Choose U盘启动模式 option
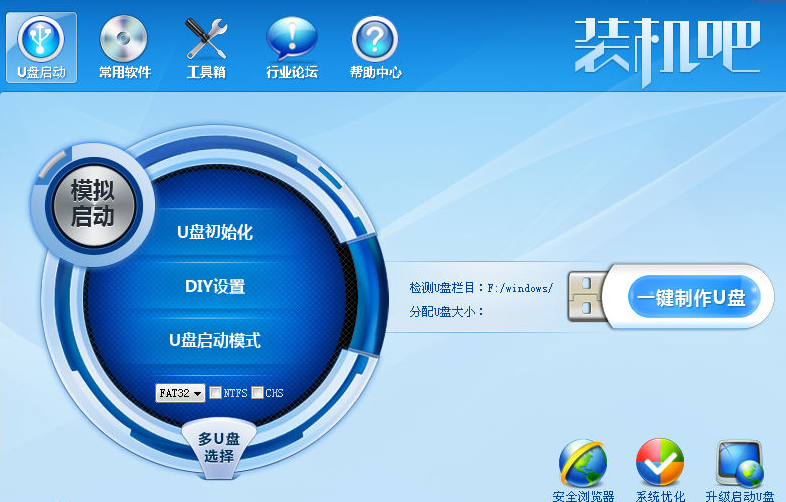The image size is (786, 502). (x=215, y=341)
